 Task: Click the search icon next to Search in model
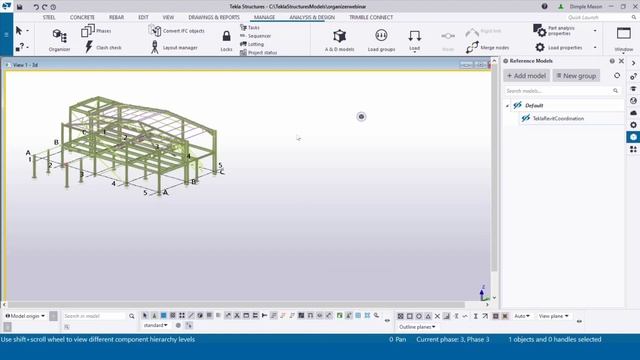point(131,316)
